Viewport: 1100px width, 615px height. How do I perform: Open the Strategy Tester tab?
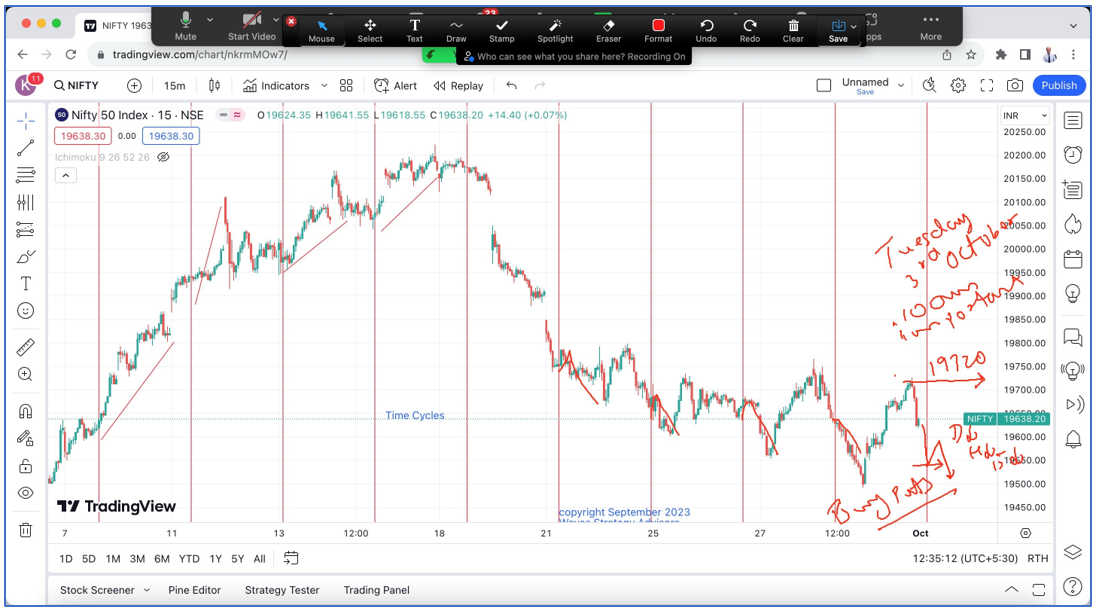click(x=282, y=590)
